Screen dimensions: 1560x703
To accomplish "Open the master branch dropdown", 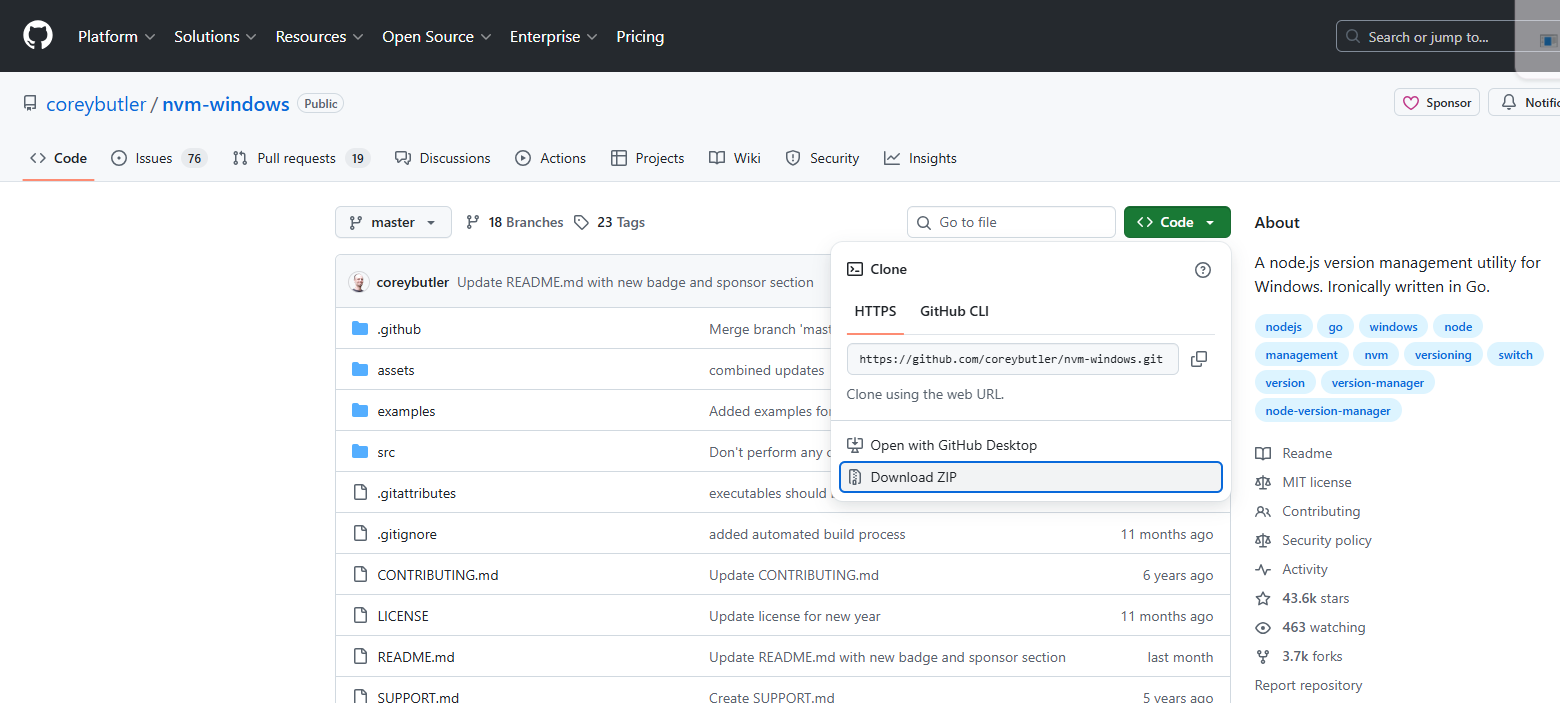I will [x=393, y=222].
